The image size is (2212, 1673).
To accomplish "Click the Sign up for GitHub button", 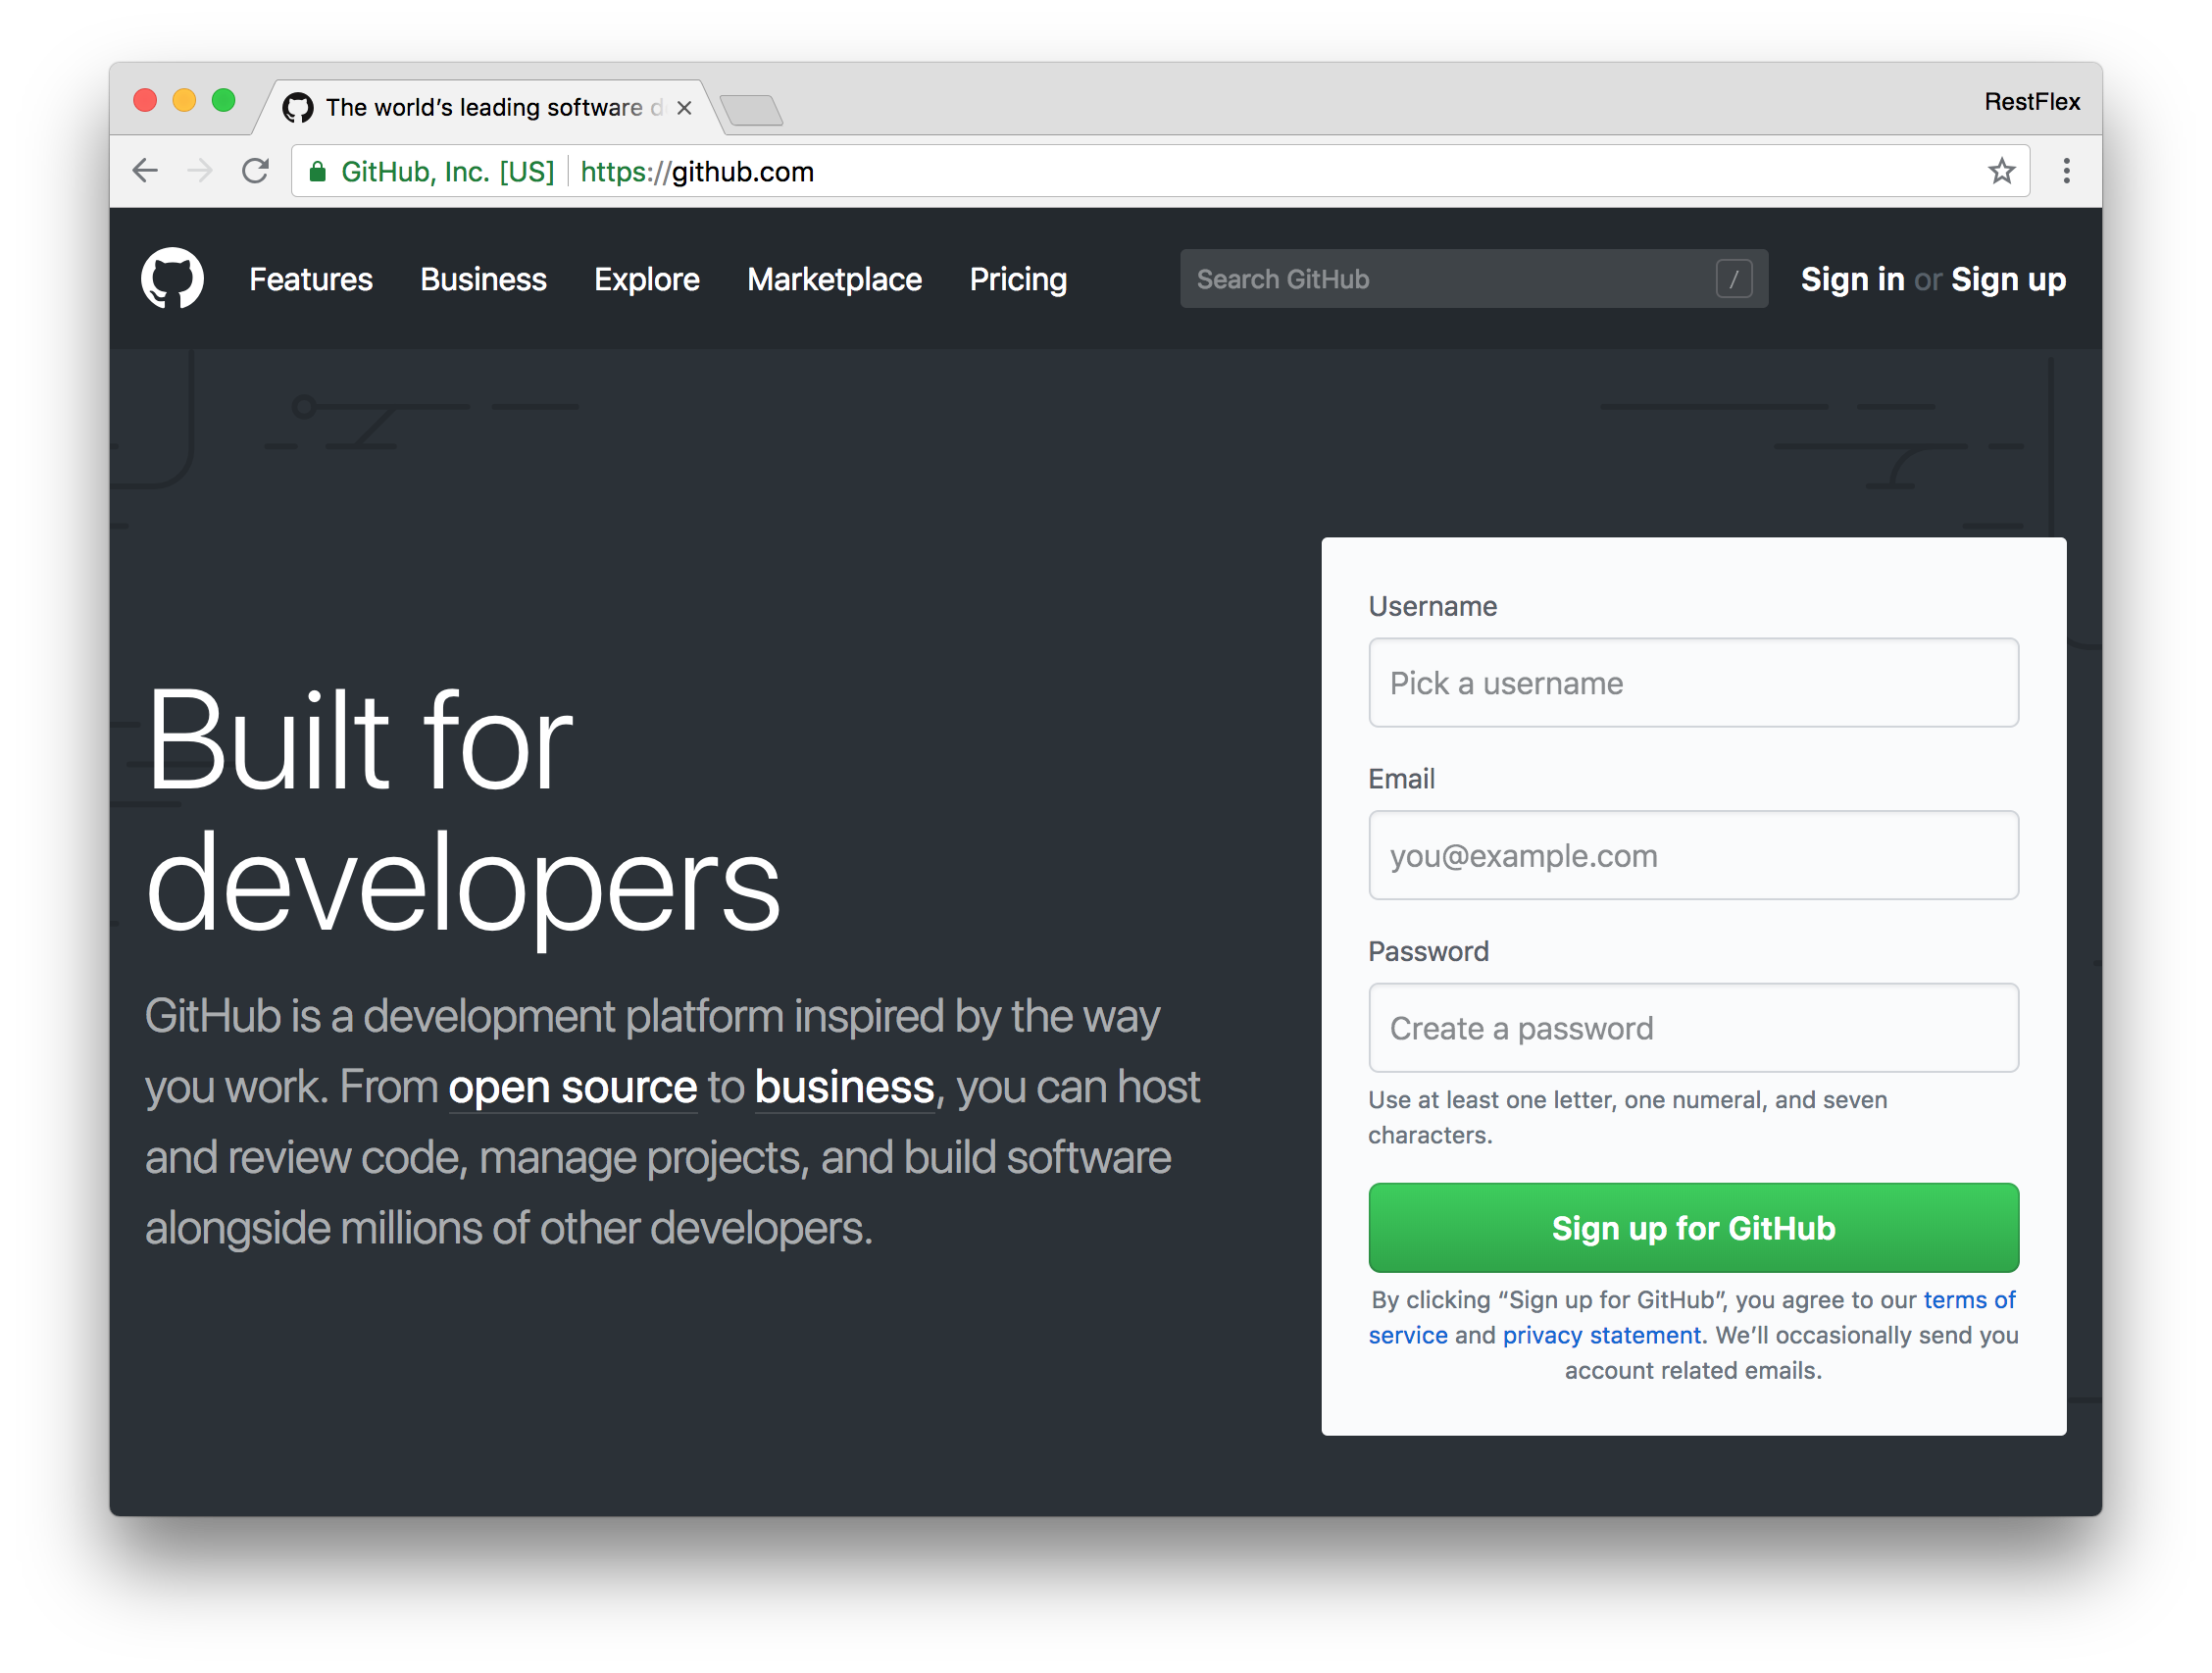I will pyautogui.click(x=1695, y=1227).
